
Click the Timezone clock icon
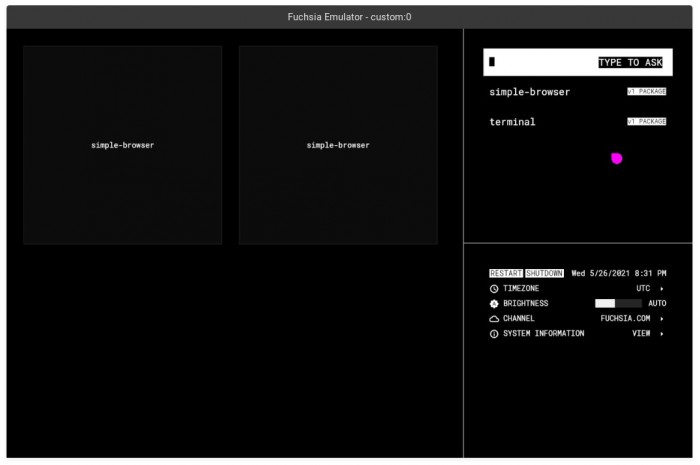(x=494, y=288)
